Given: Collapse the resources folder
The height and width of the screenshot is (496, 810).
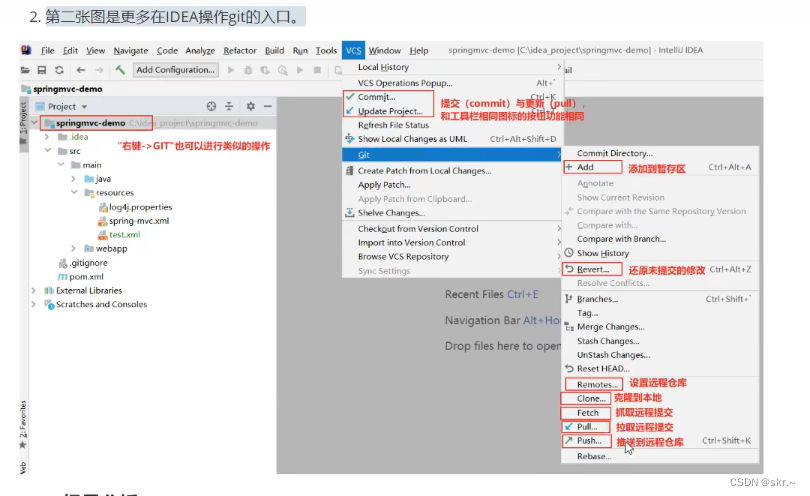Looking at the screenshot, I should (x=74, y=193).
